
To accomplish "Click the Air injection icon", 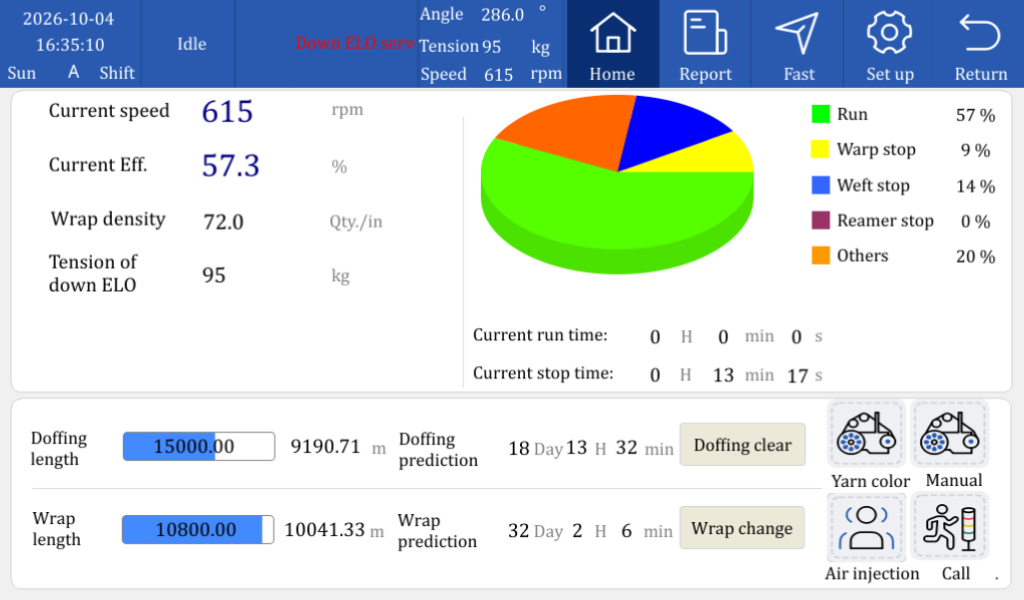I will [867, 528].
